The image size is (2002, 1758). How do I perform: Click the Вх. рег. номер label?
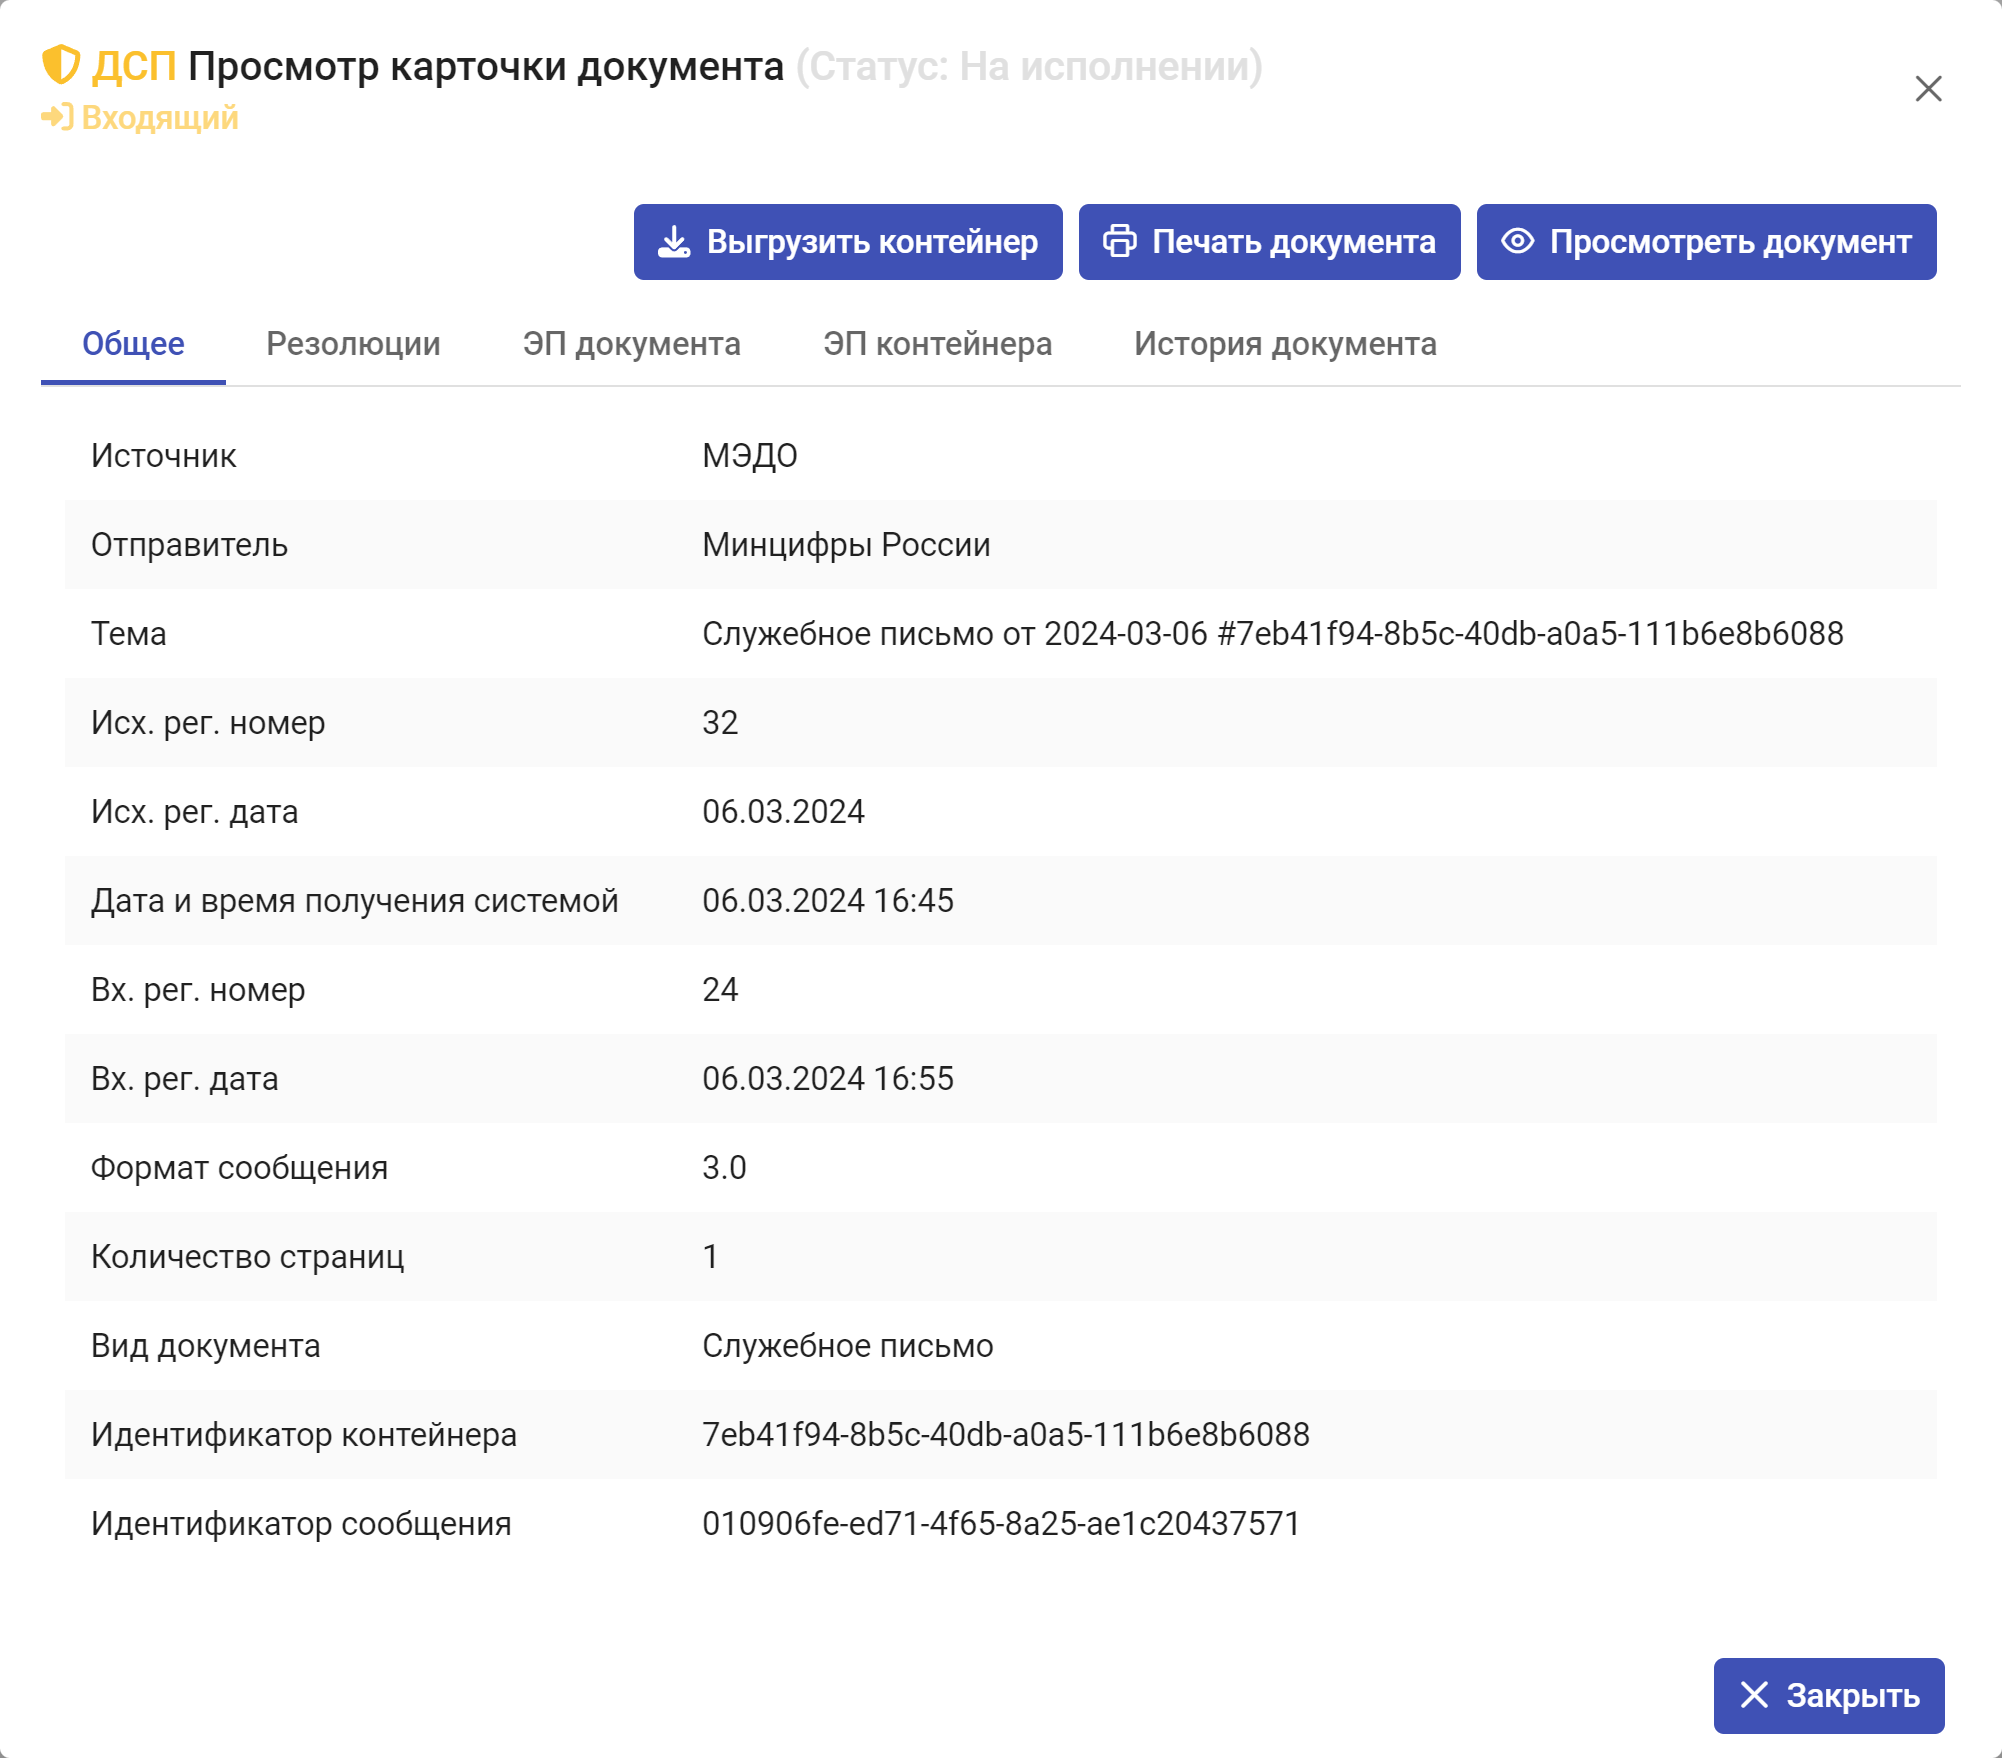point(198,990)
